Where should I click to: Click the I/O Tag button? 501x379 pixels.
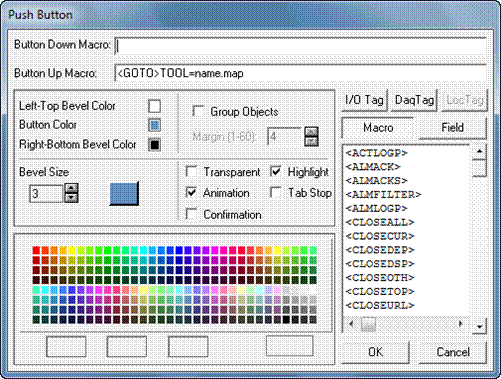pos(364,100)
